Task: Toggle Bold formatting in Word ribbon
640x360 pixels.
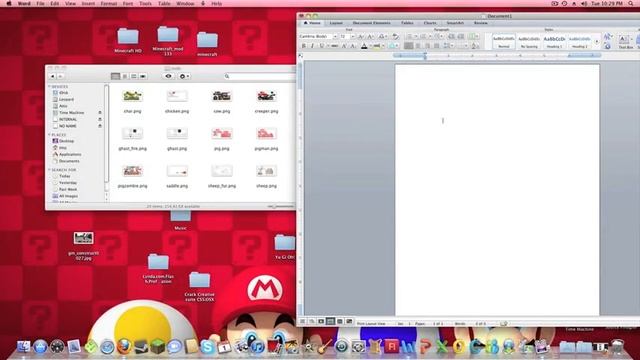Action: 304,46
